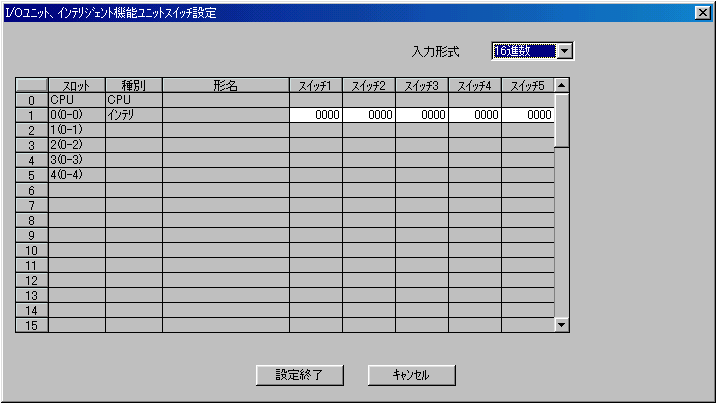
Task: Select the スイッチ2 value cell in row 1
Action: (x=369, y=115)
